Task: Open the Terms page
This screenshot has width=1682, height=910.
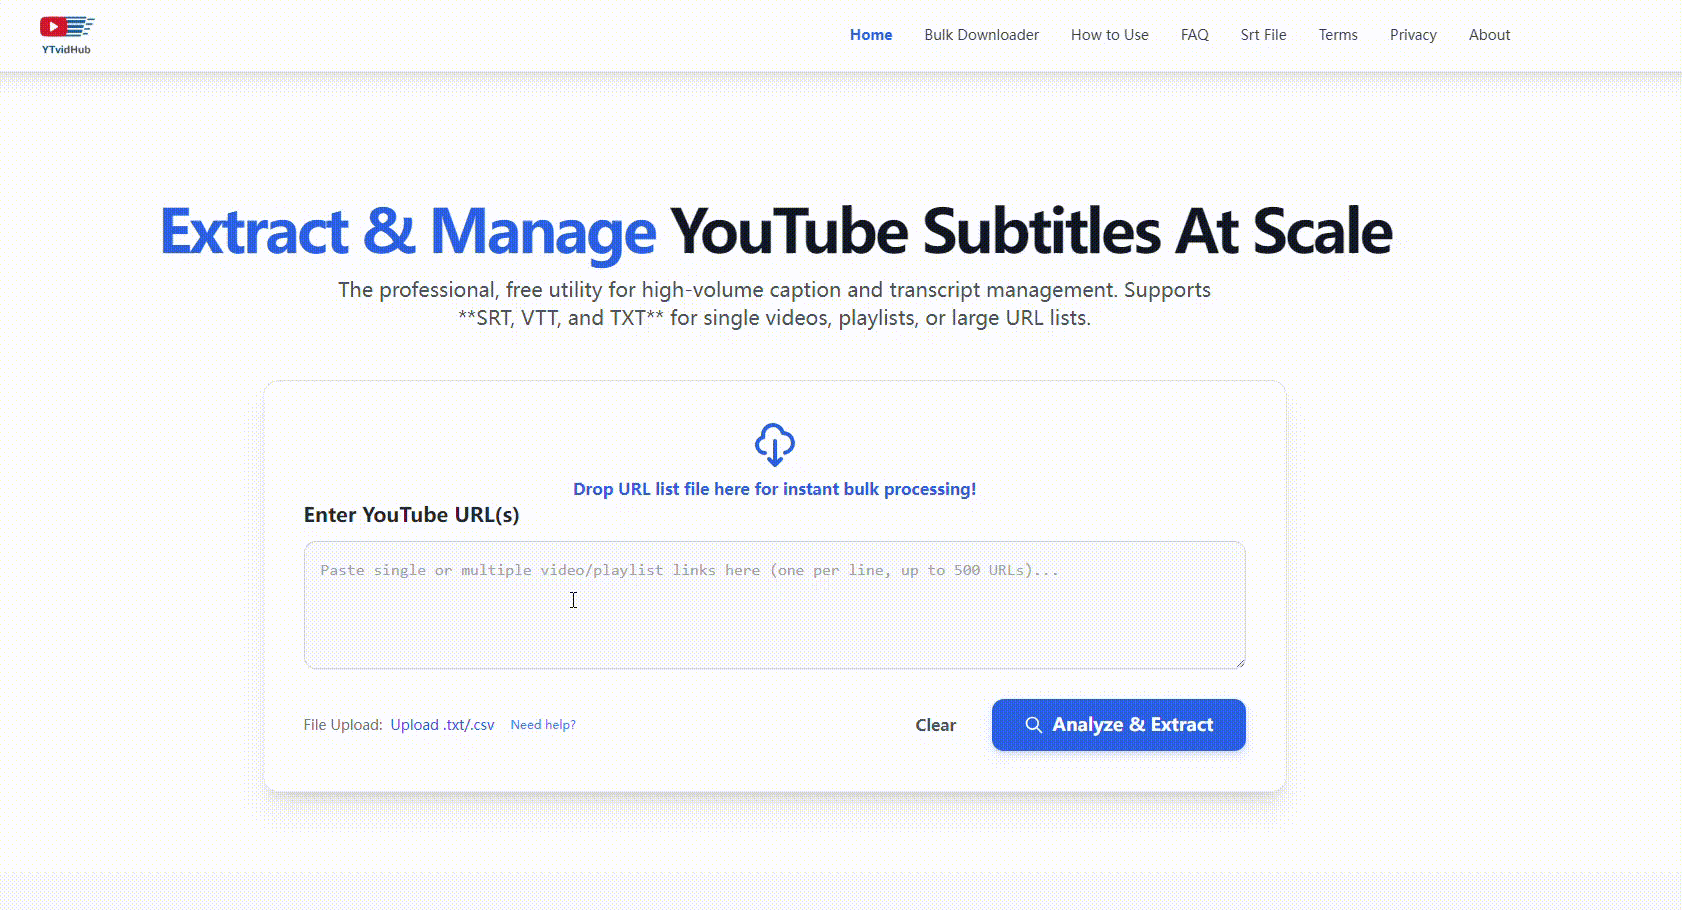Action: [x=1338, y=34]
